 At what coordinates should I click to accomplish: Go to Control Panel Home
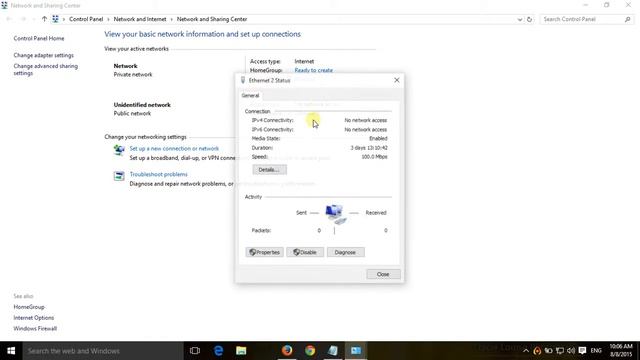(39, 38)
